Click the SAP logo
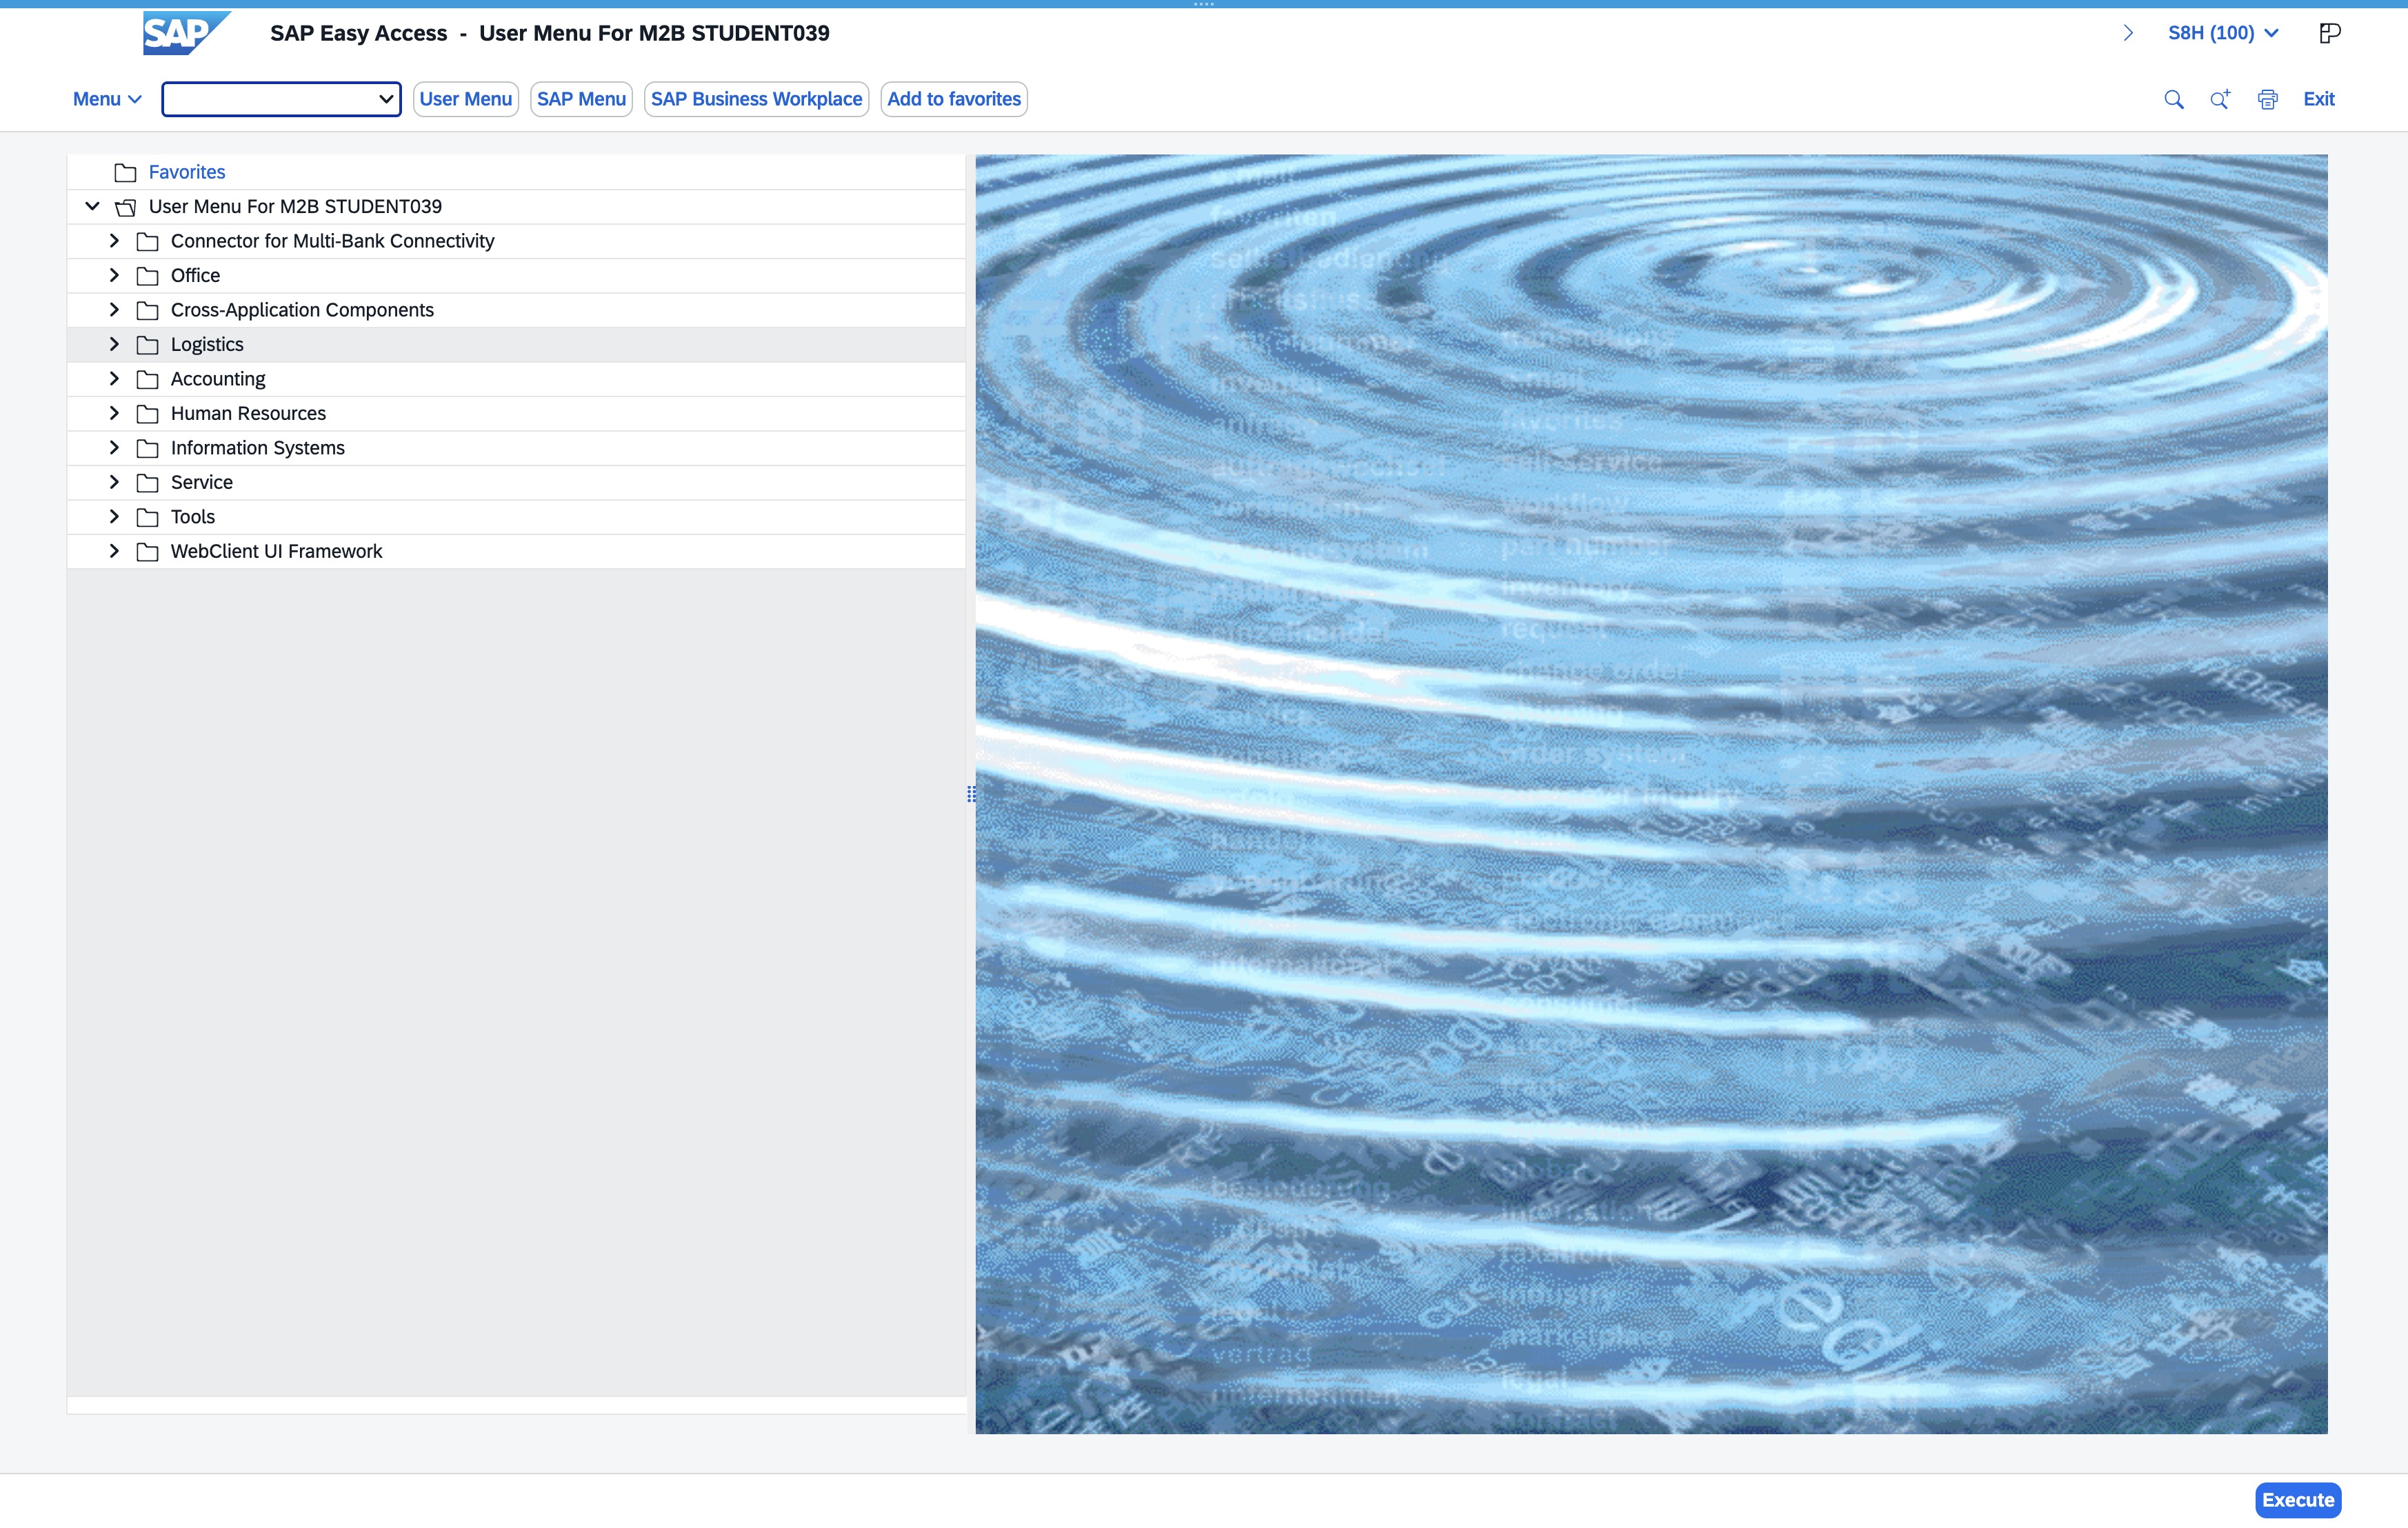This screenshot has width=2408, height=1528. point(186,33)
